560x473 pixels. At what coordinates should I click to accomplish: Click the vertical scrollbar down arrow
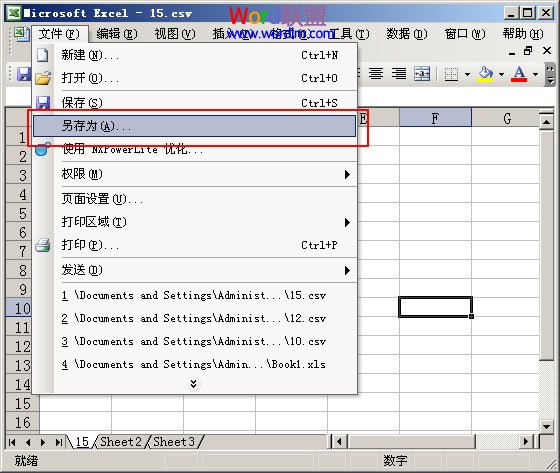pos(546,426)
